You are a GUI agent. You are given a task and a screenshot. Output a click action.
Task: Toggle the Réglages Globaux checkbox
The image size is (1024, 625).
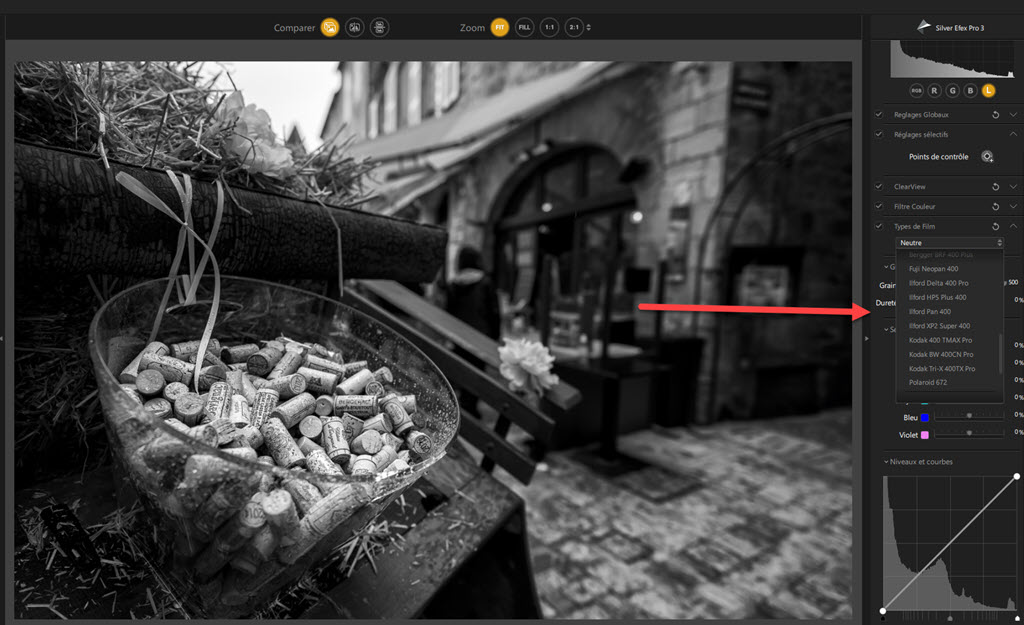[x=879, y=114]
